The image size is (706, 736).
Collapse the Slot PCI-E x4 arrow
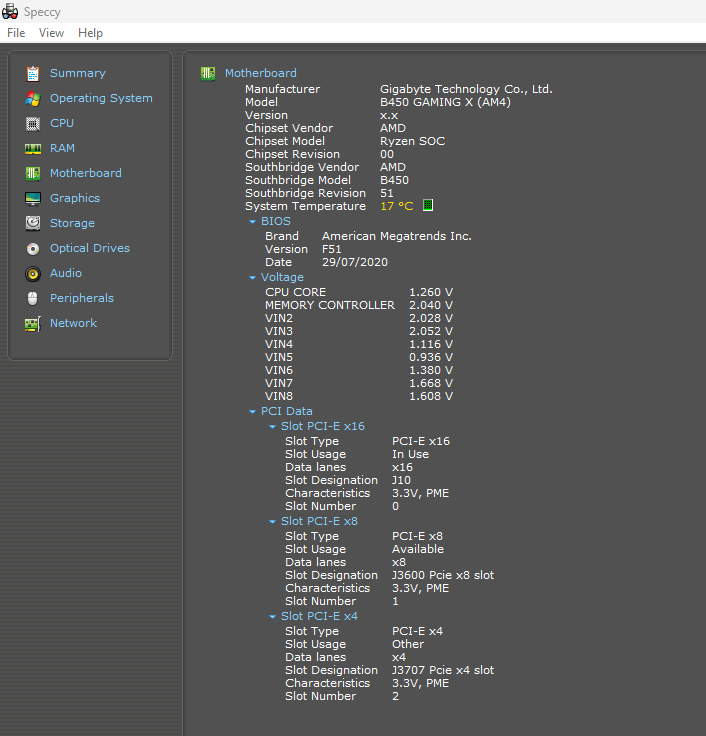[x=272, y=617]
